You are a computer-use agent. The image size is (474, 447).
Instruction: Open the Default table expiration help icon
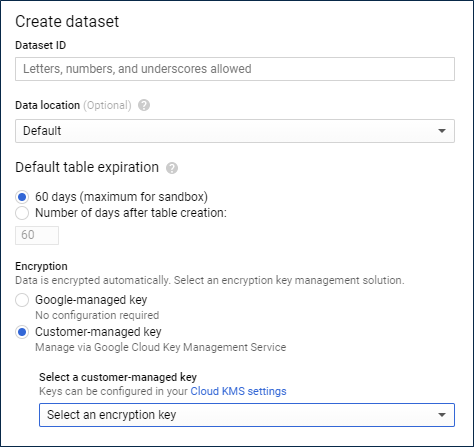(x=172, y=168)
